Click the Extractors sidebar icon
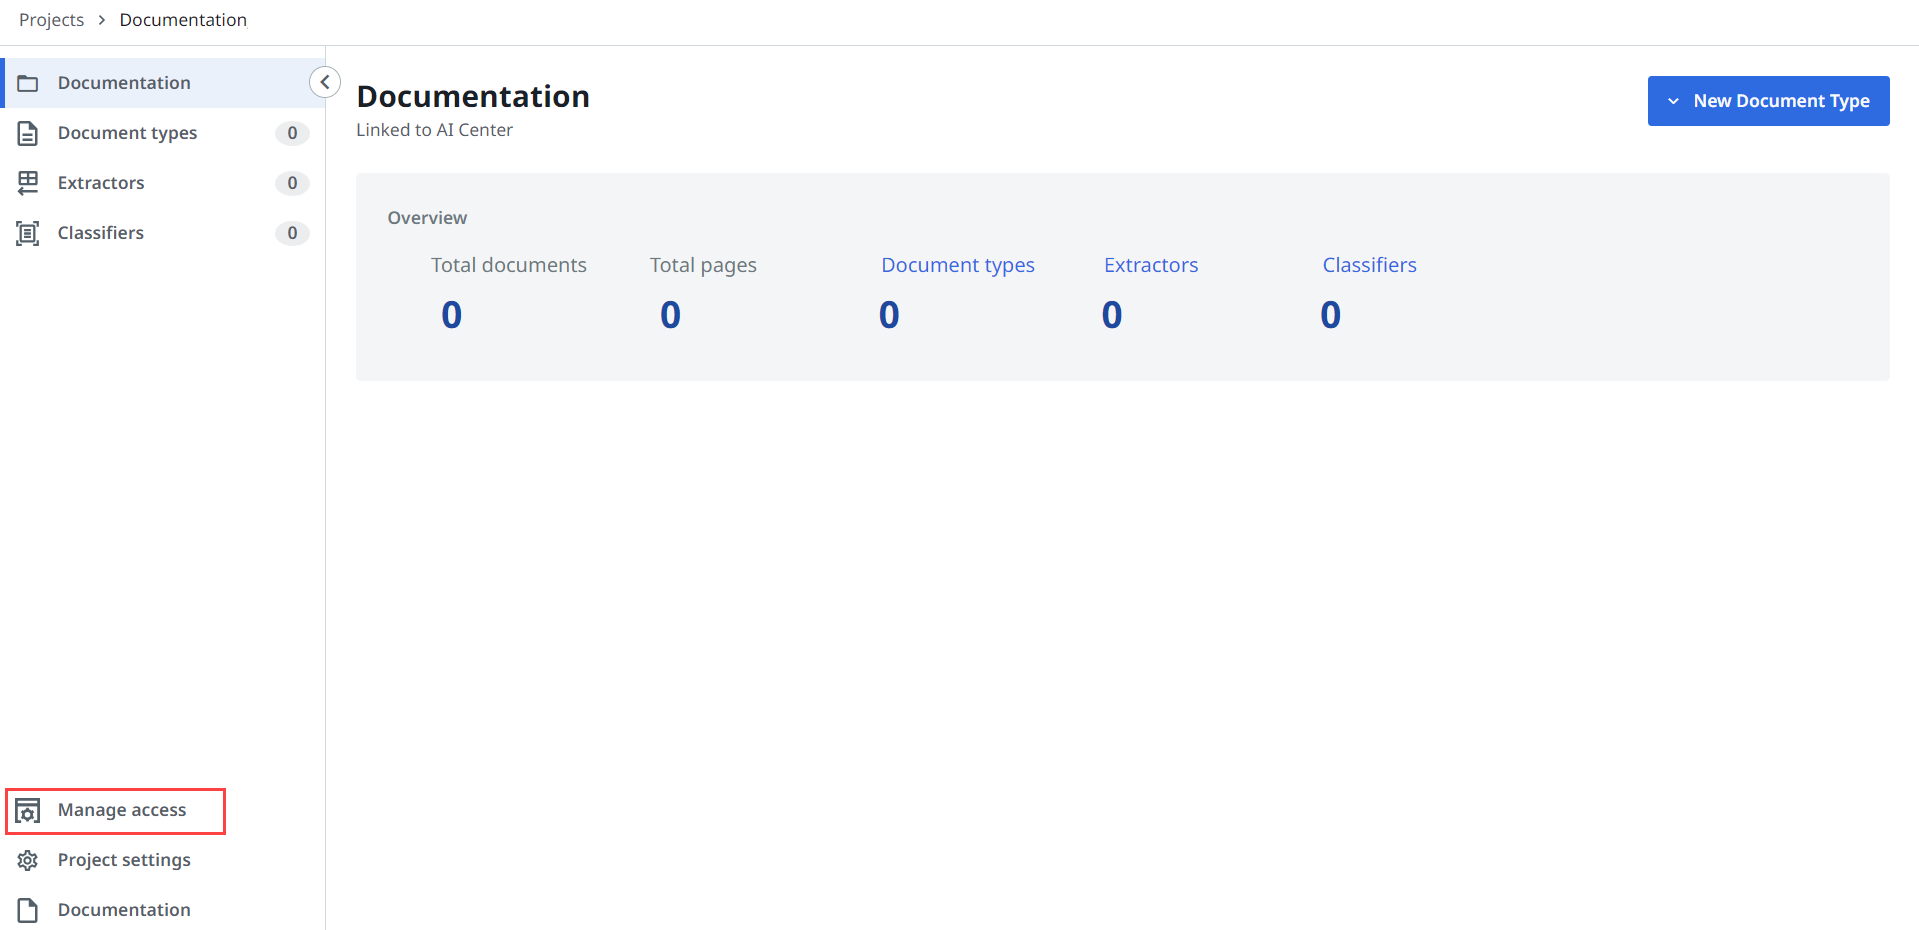Image resolution: width=1919 pixels, height=930 pixels. coord(28,183)
